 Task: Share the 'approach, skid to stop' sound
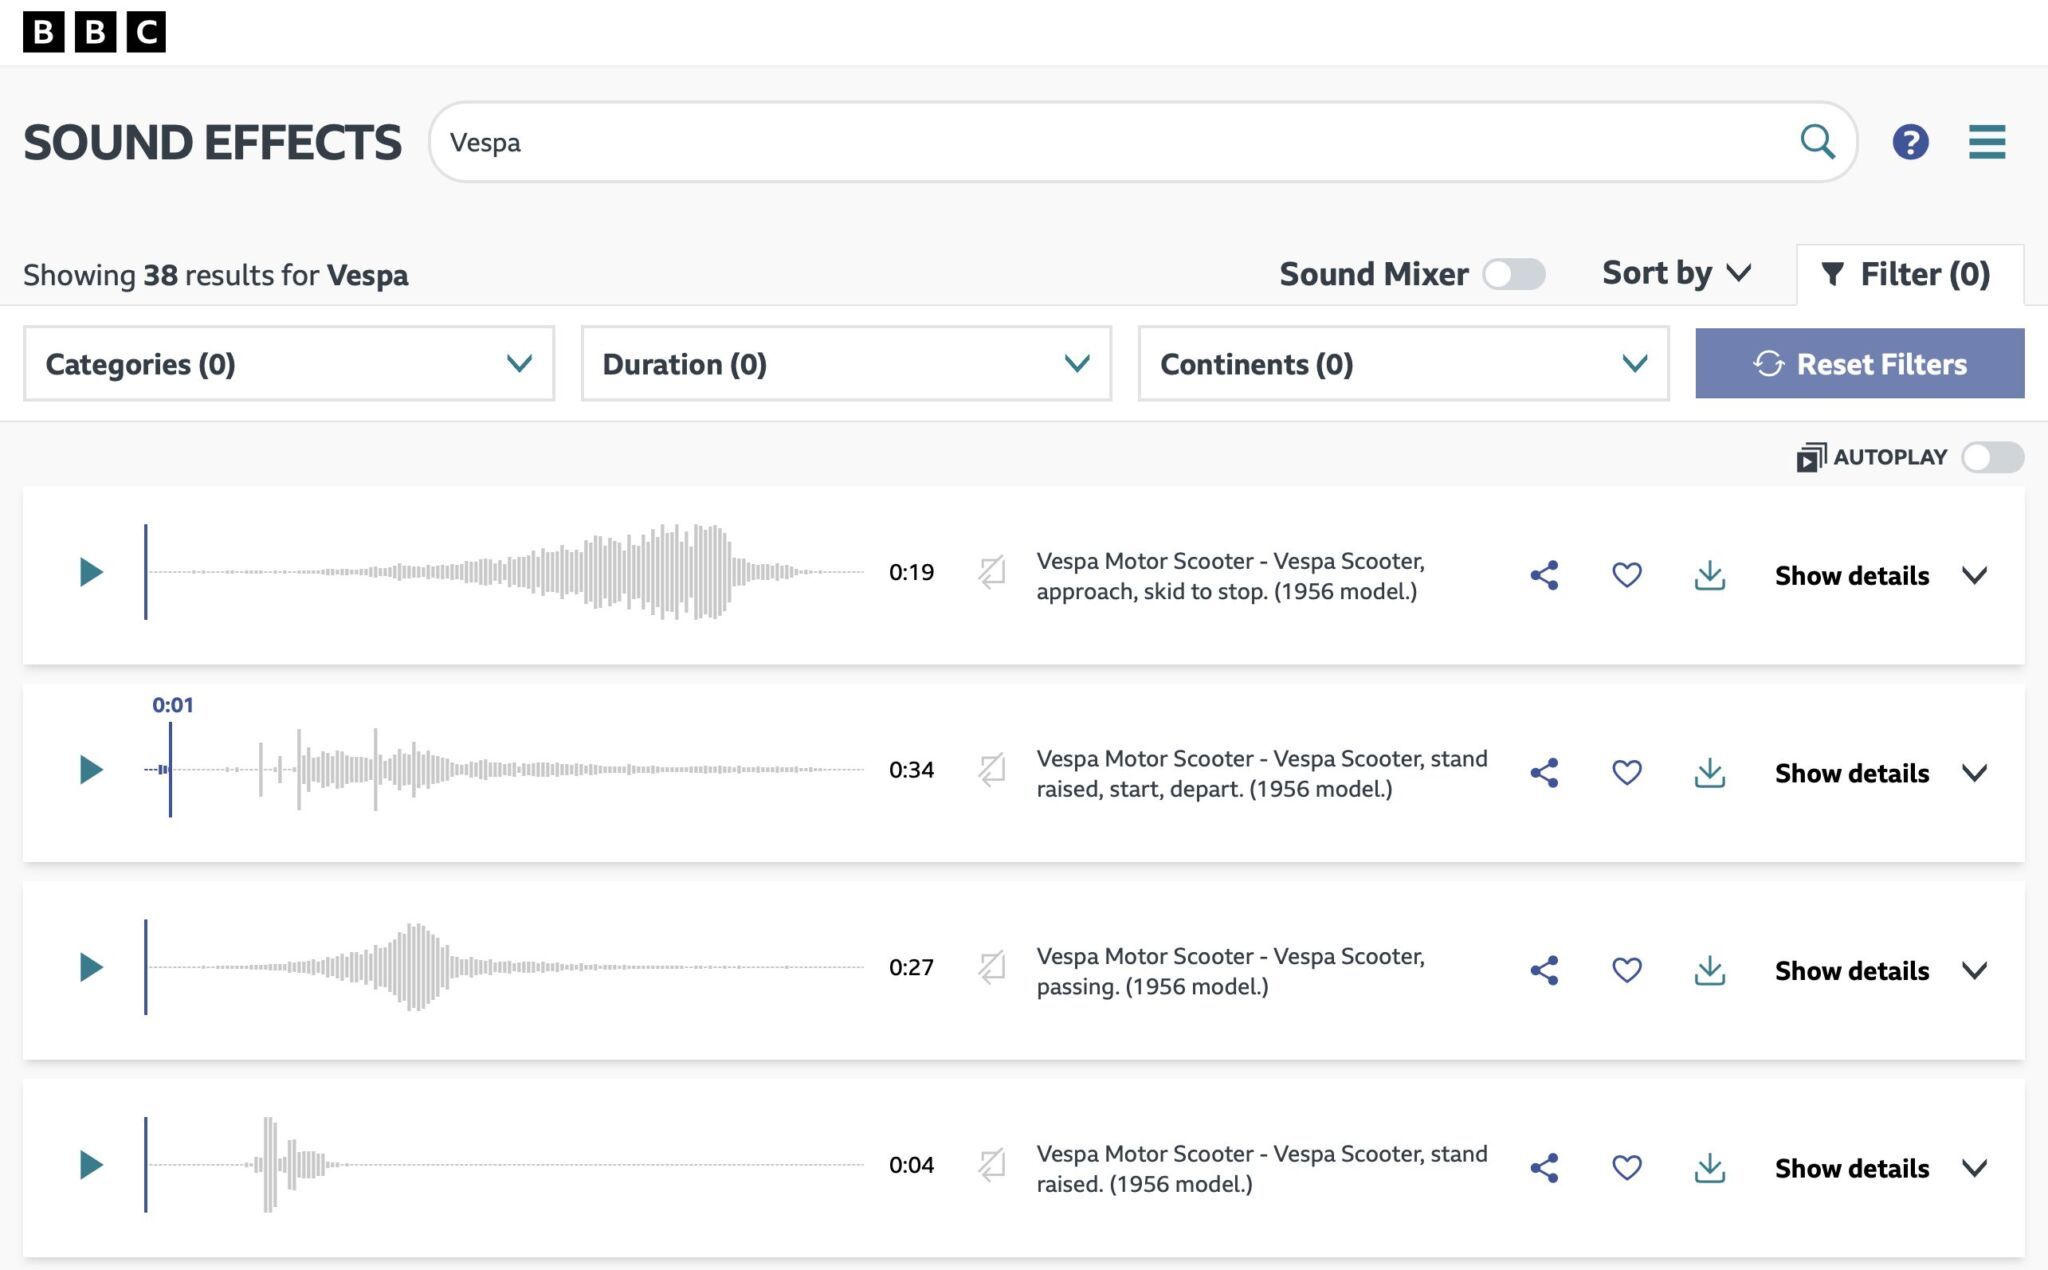click(1544, 575)
